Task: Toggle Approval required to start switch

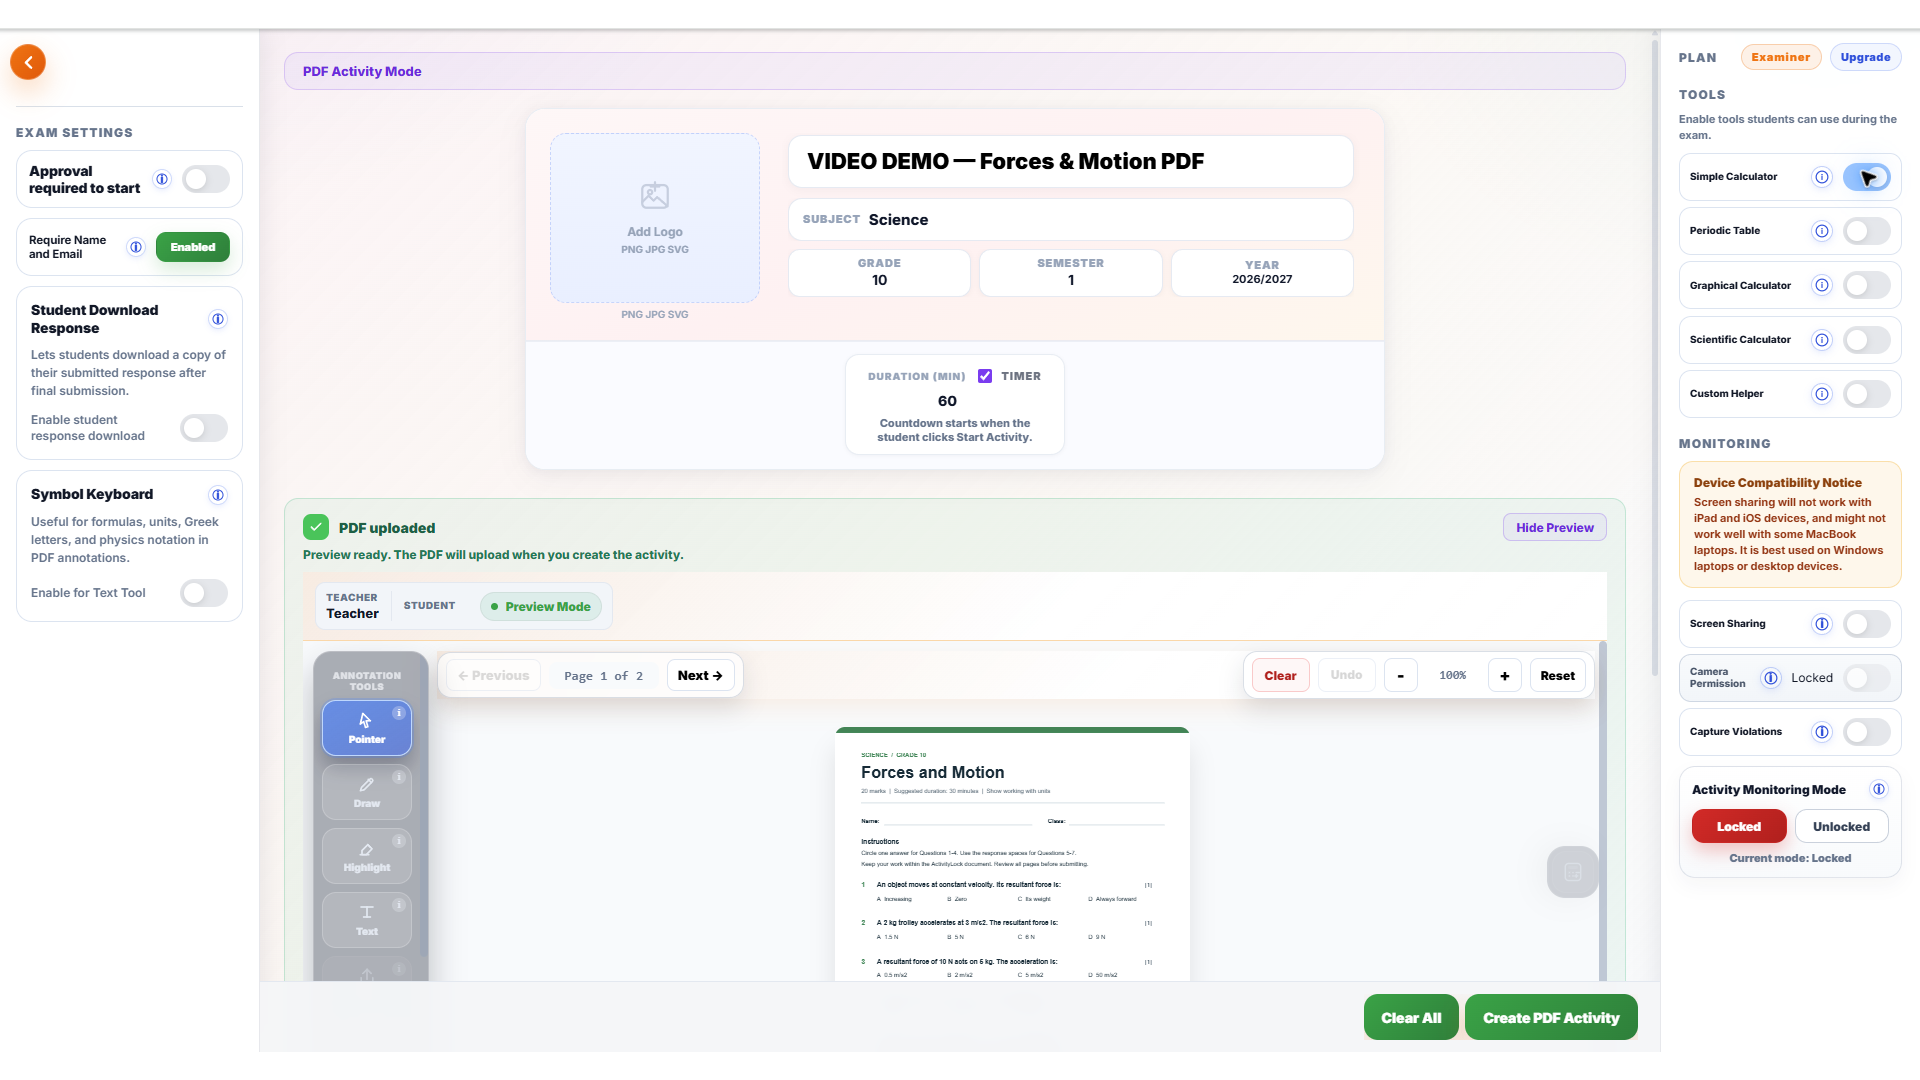Action: [x=206, y=179]
